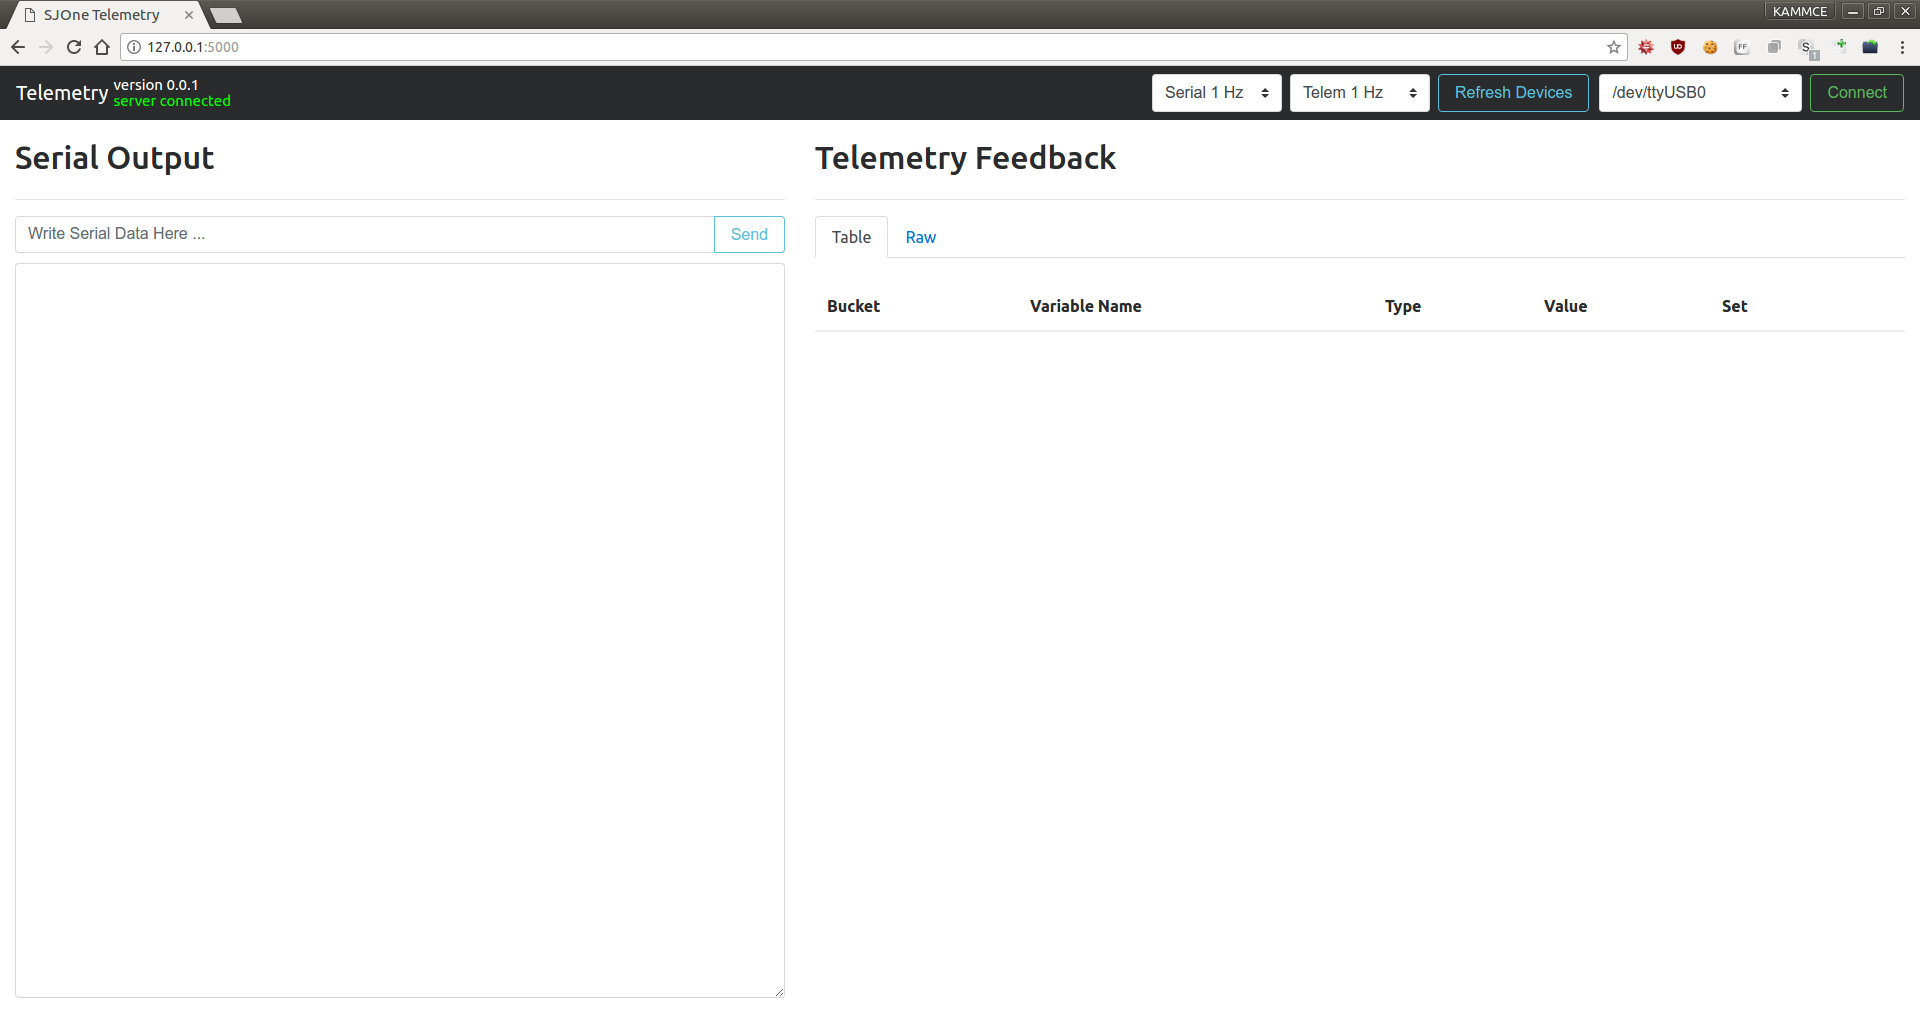Click the Type column header

point(1402,306)
